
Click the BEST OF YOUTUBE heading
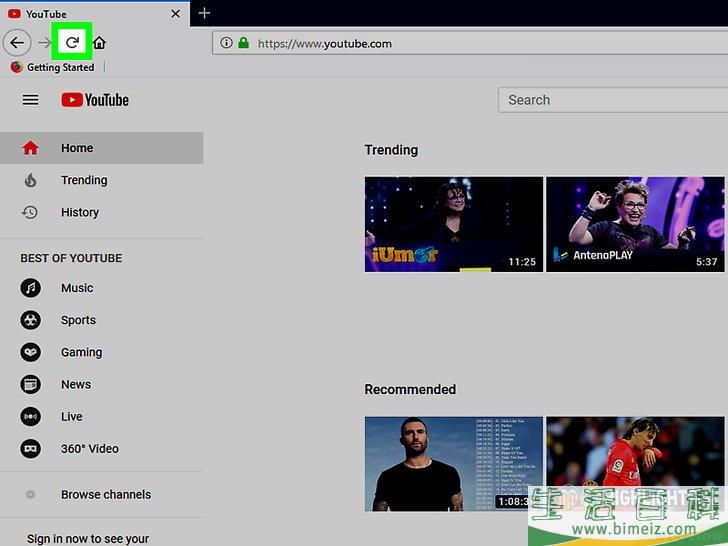point(71,258)
